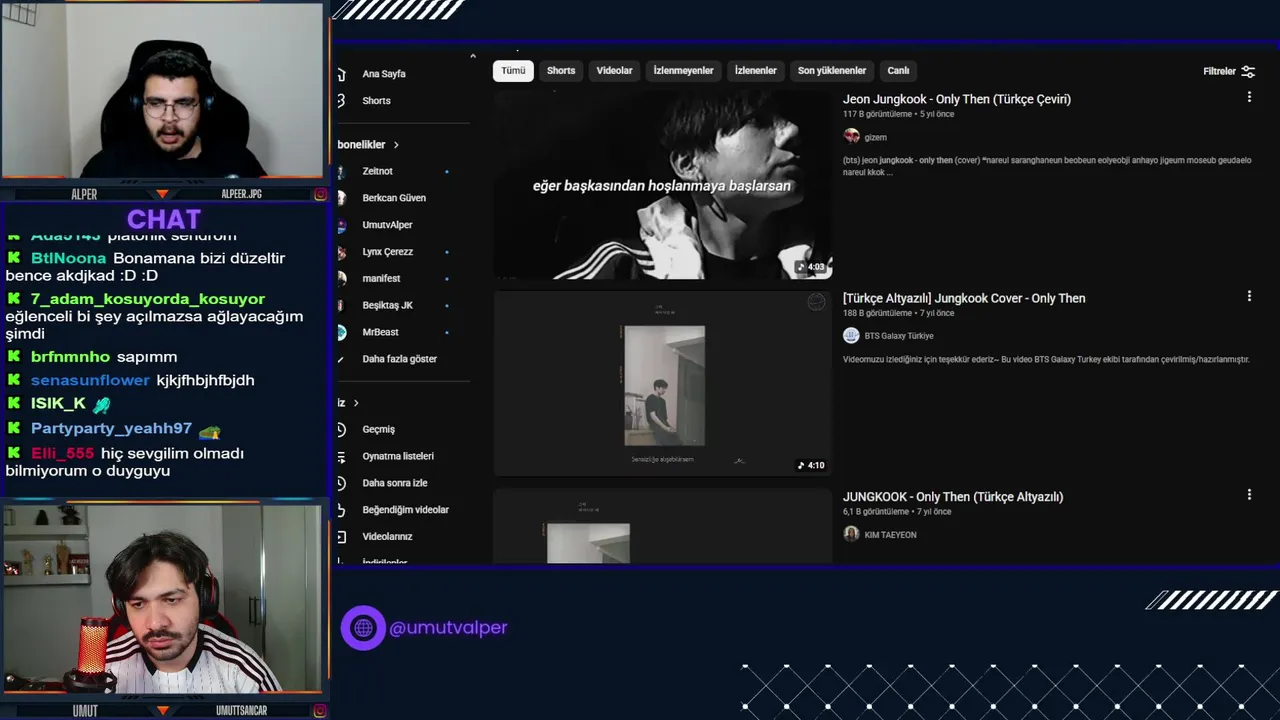Click chat username brfnmnho
This screenshot has height=720, width=1280.
coord(70,357)
